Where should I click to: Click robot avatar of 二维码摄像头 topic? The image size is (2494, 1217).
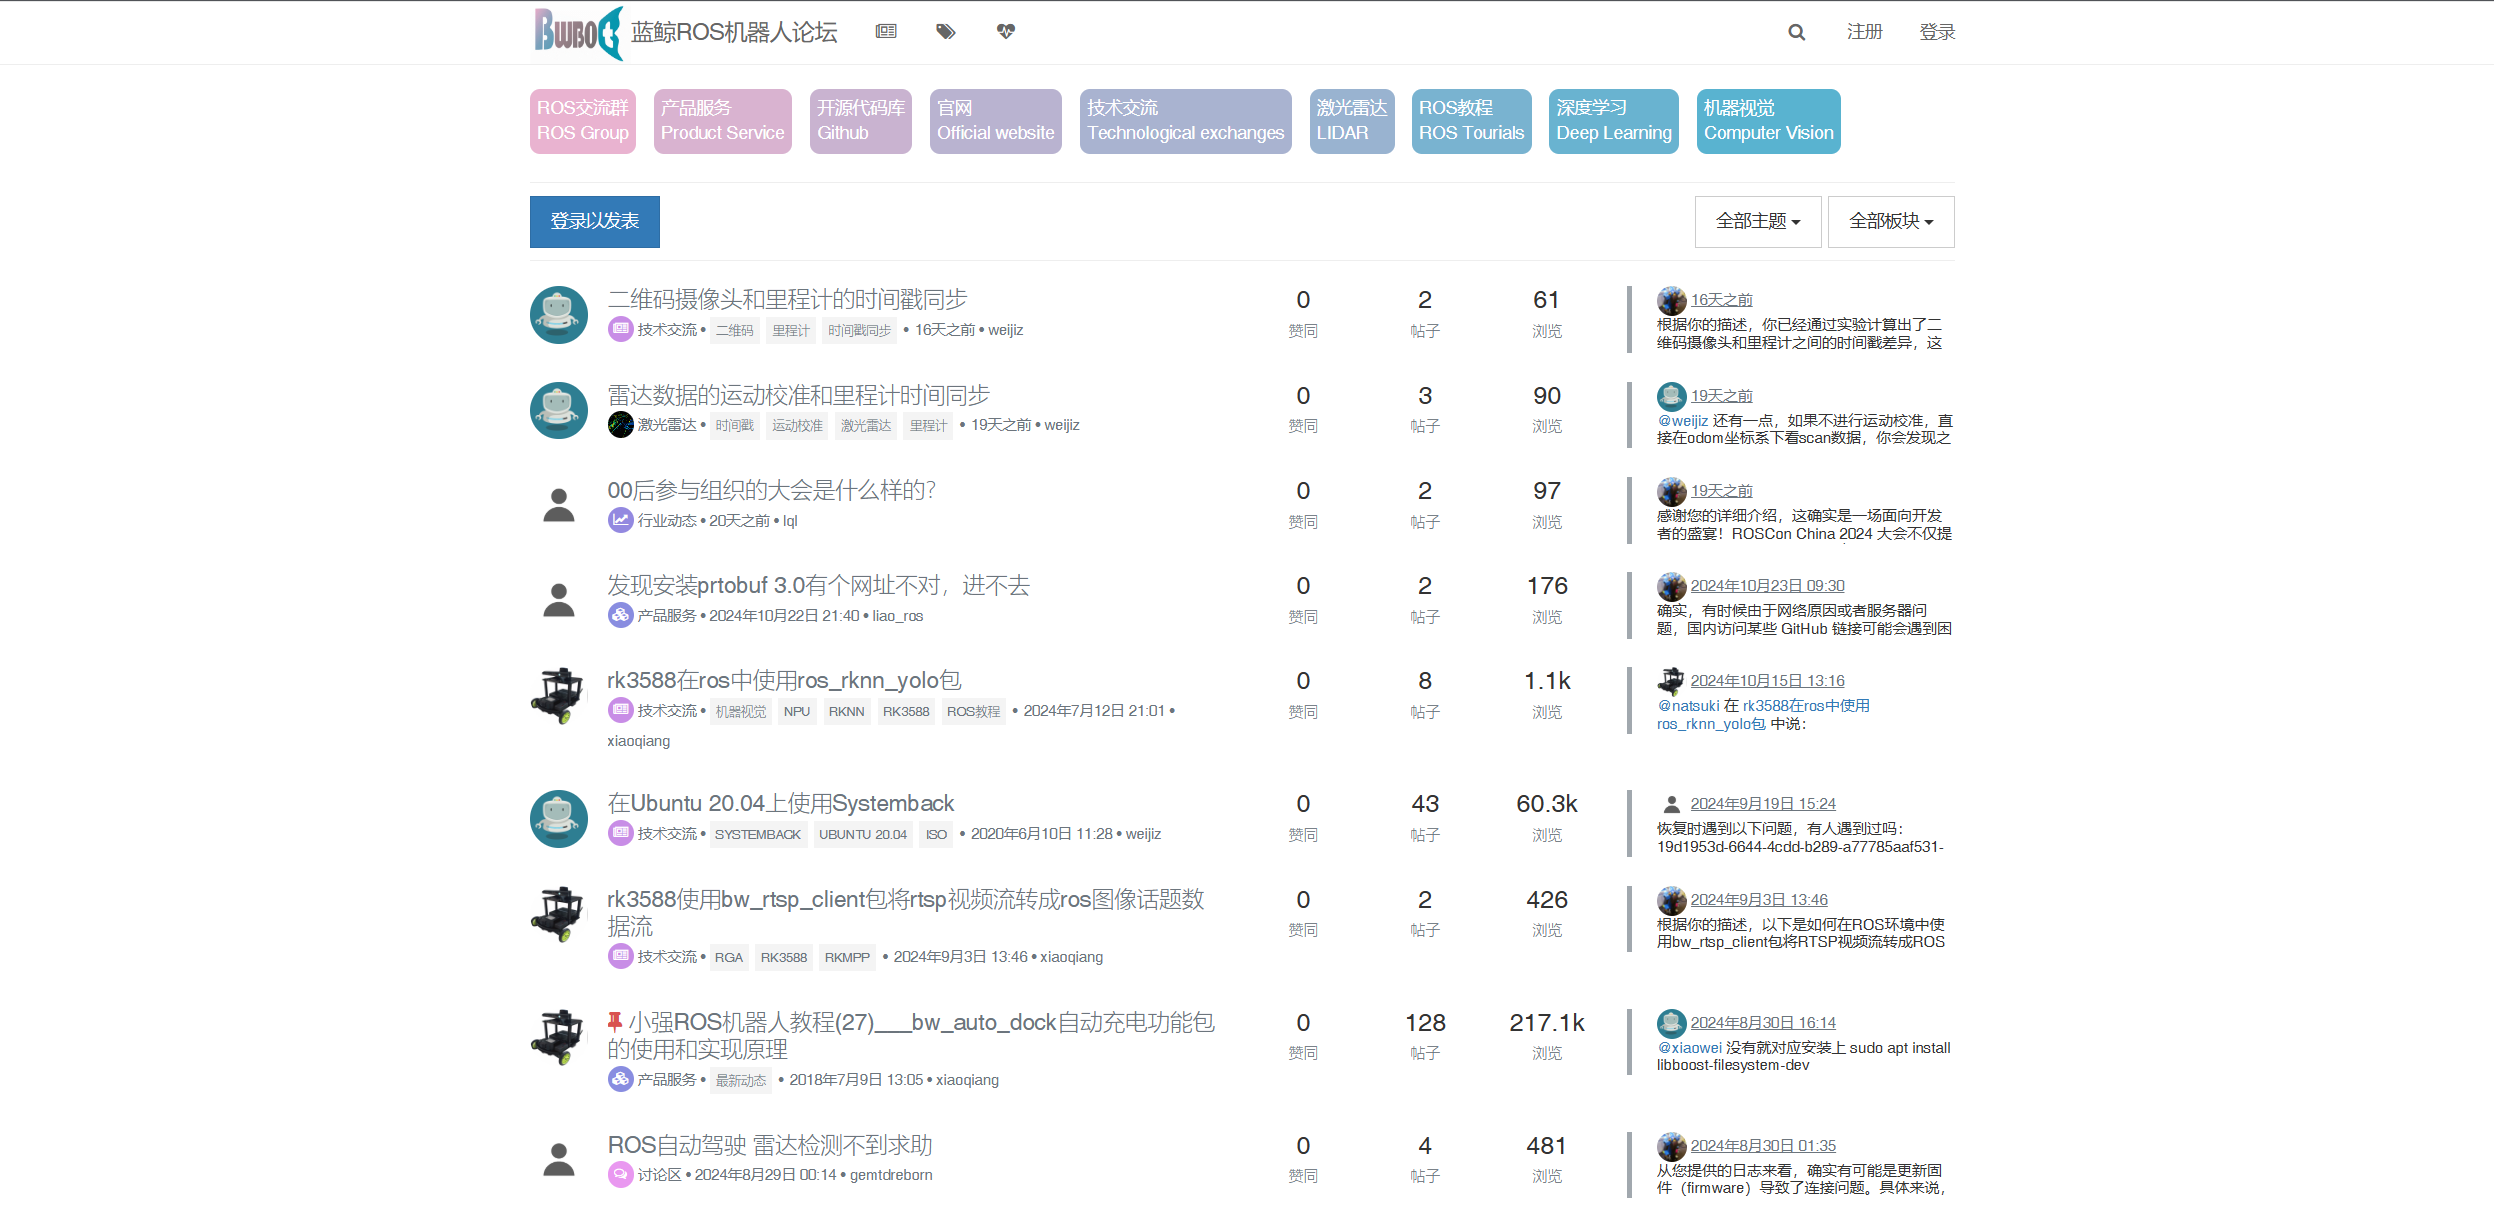click(x=558, y=315)
